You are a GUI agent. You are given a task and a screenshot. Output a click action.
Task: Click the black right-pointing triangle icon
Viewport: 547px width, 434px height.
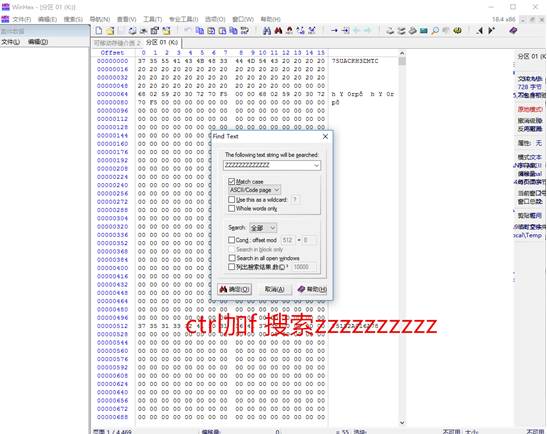coord(491,31)
